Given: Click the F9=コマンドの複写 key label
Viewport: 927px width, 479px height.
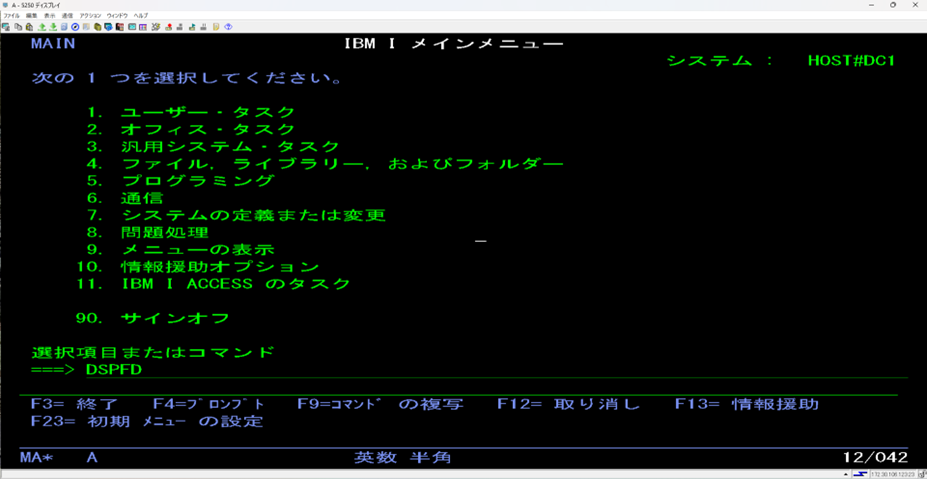Looking at the screenshot, I should point(381,404).
